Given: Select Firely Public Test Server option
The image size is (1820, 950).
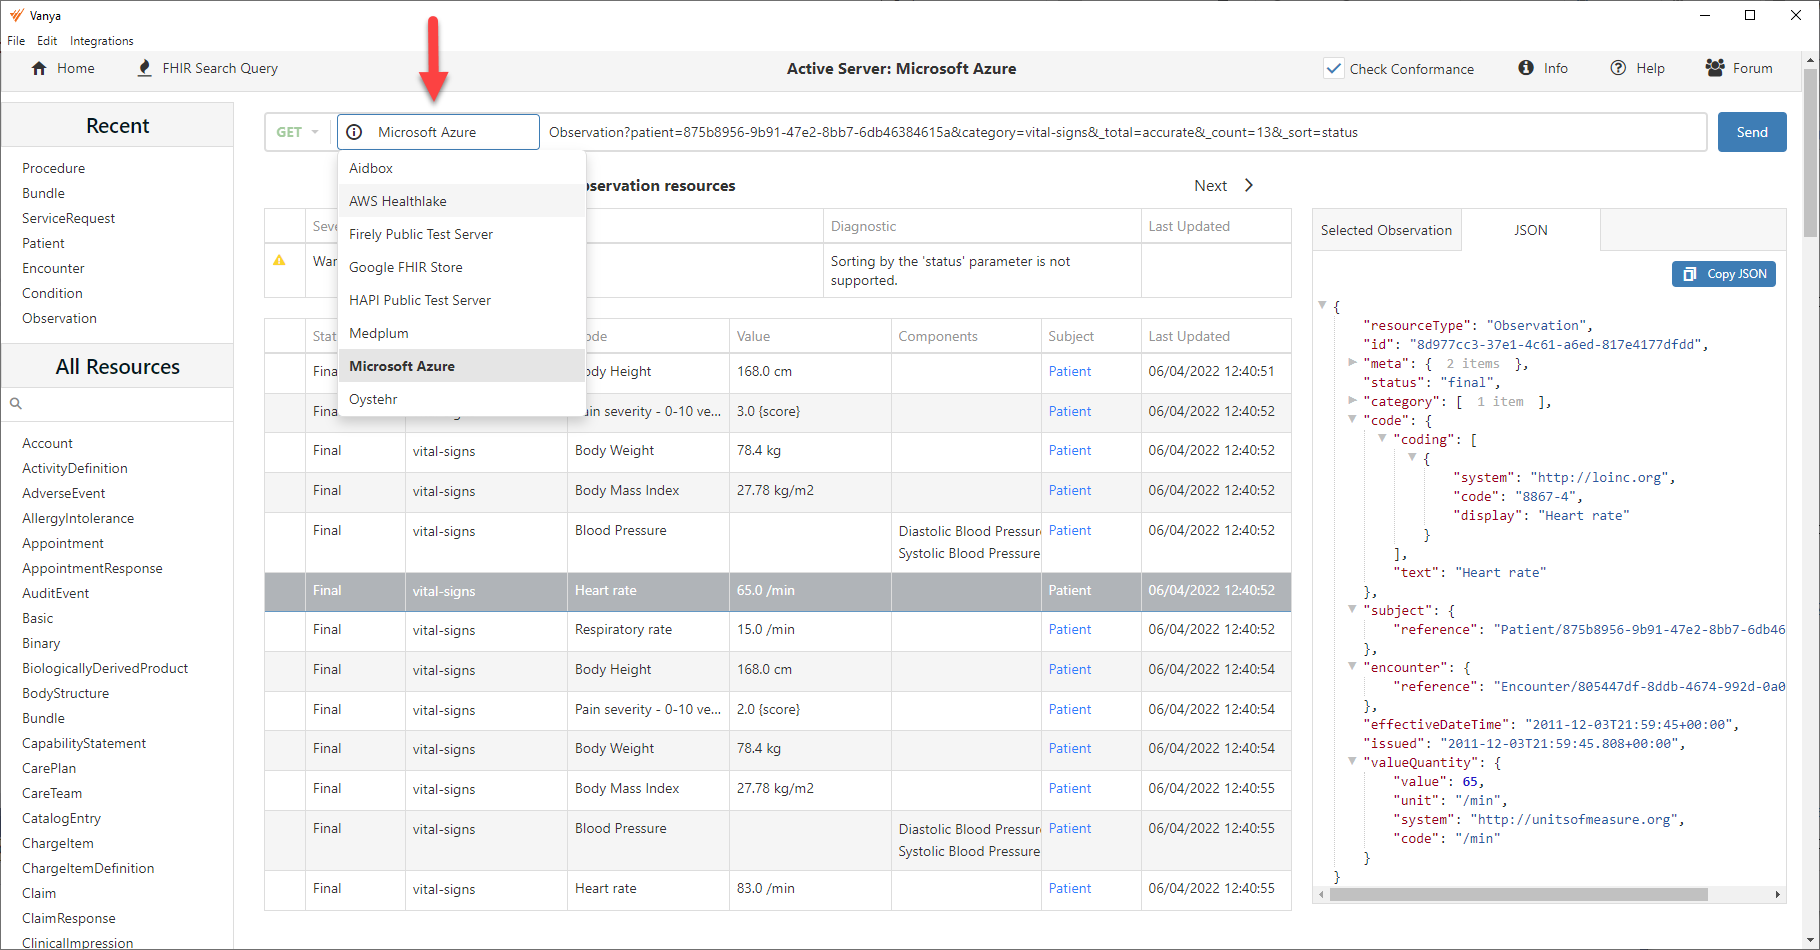Looking at the screenshot, I should 461,234.
